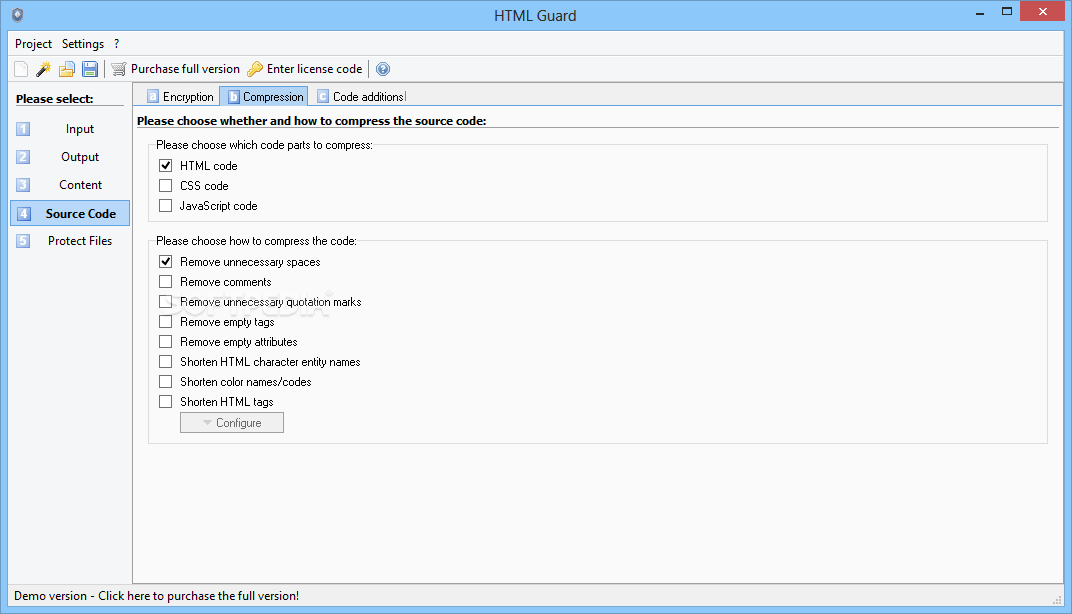The width and height of the screenshot is (1072, 614).
Task: Click the step 1 number icon beside Input
Action: 23,129
